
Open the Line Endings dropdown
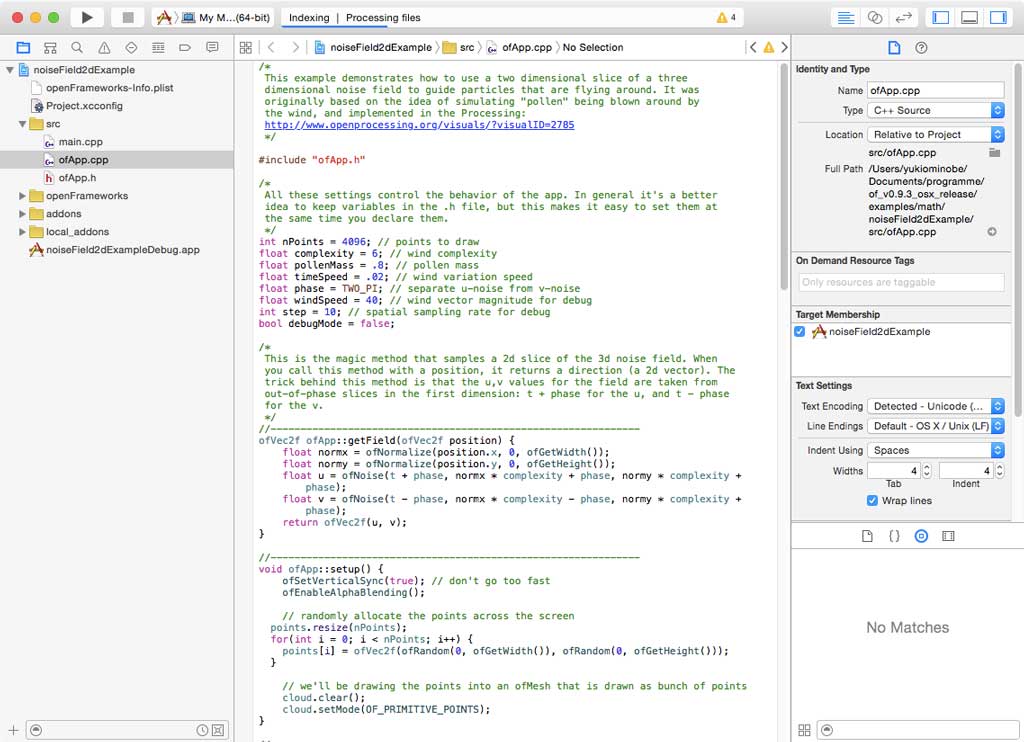pos(938,426)
